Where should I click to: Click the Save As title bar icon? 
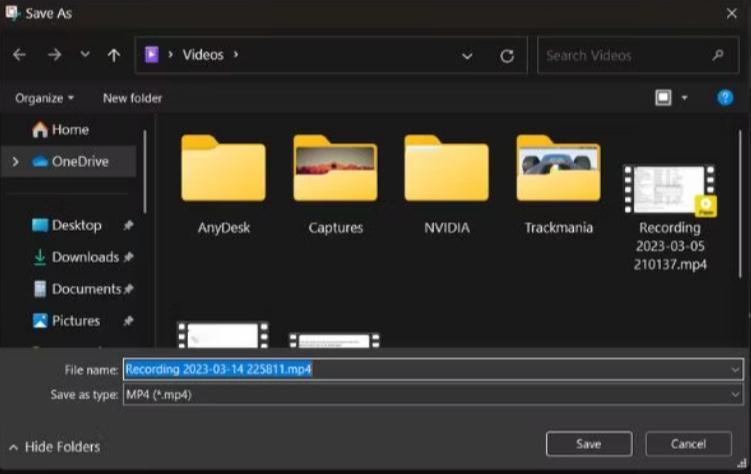12,12
